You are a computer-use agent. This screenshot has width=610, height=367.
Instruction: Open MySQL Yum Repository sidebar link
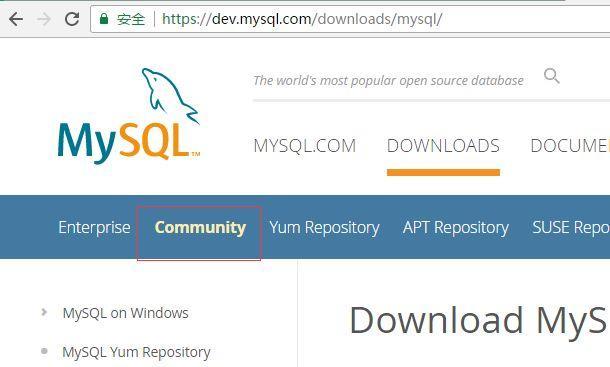point(136,352)
